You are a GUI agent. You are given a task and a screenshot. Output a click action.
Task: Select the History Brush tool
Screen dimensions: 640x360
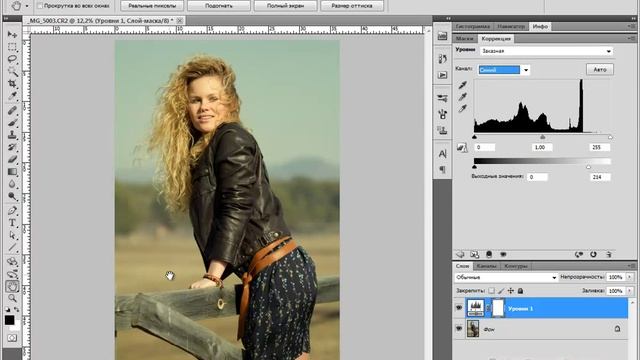(x=12, y=147)
